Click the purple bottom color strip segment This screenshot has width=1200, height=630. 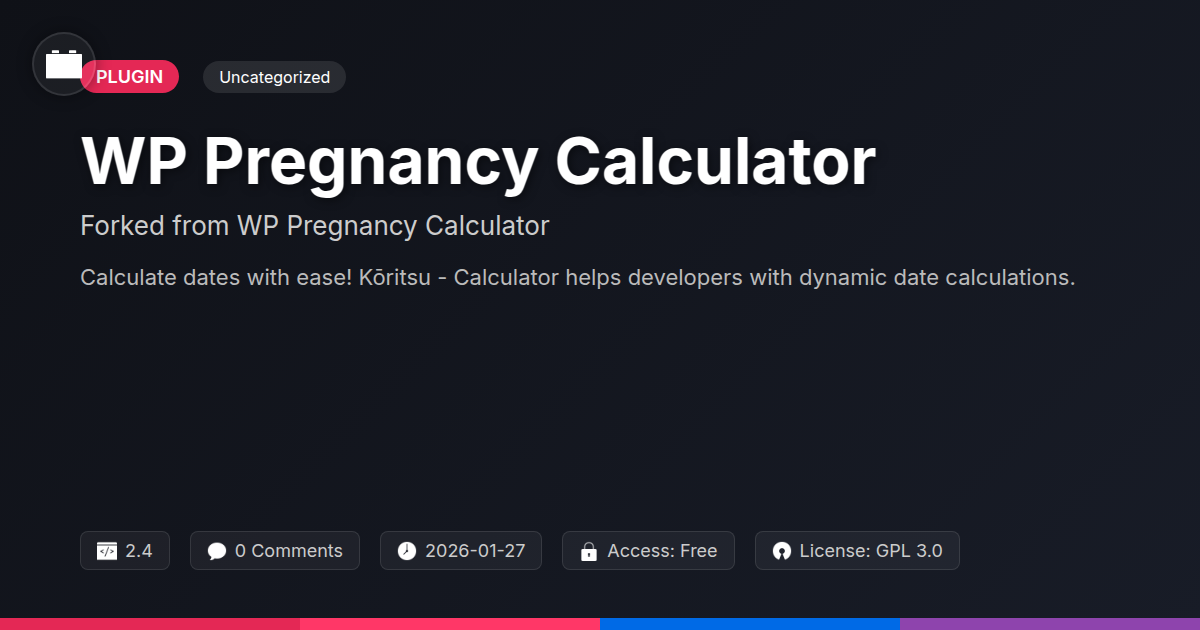1050,624
